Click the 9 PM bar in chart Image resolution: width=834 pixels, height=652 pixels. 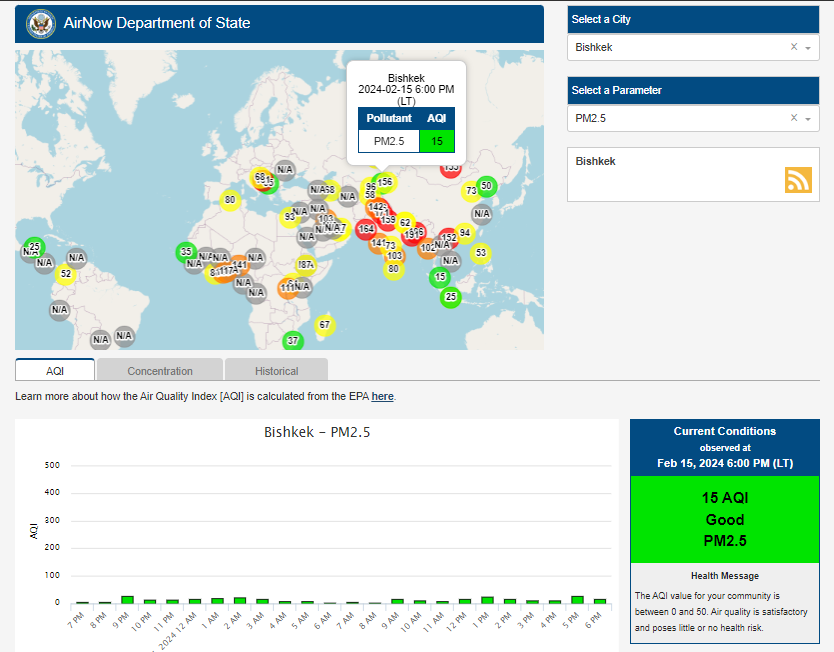click(x=127, y=600)
